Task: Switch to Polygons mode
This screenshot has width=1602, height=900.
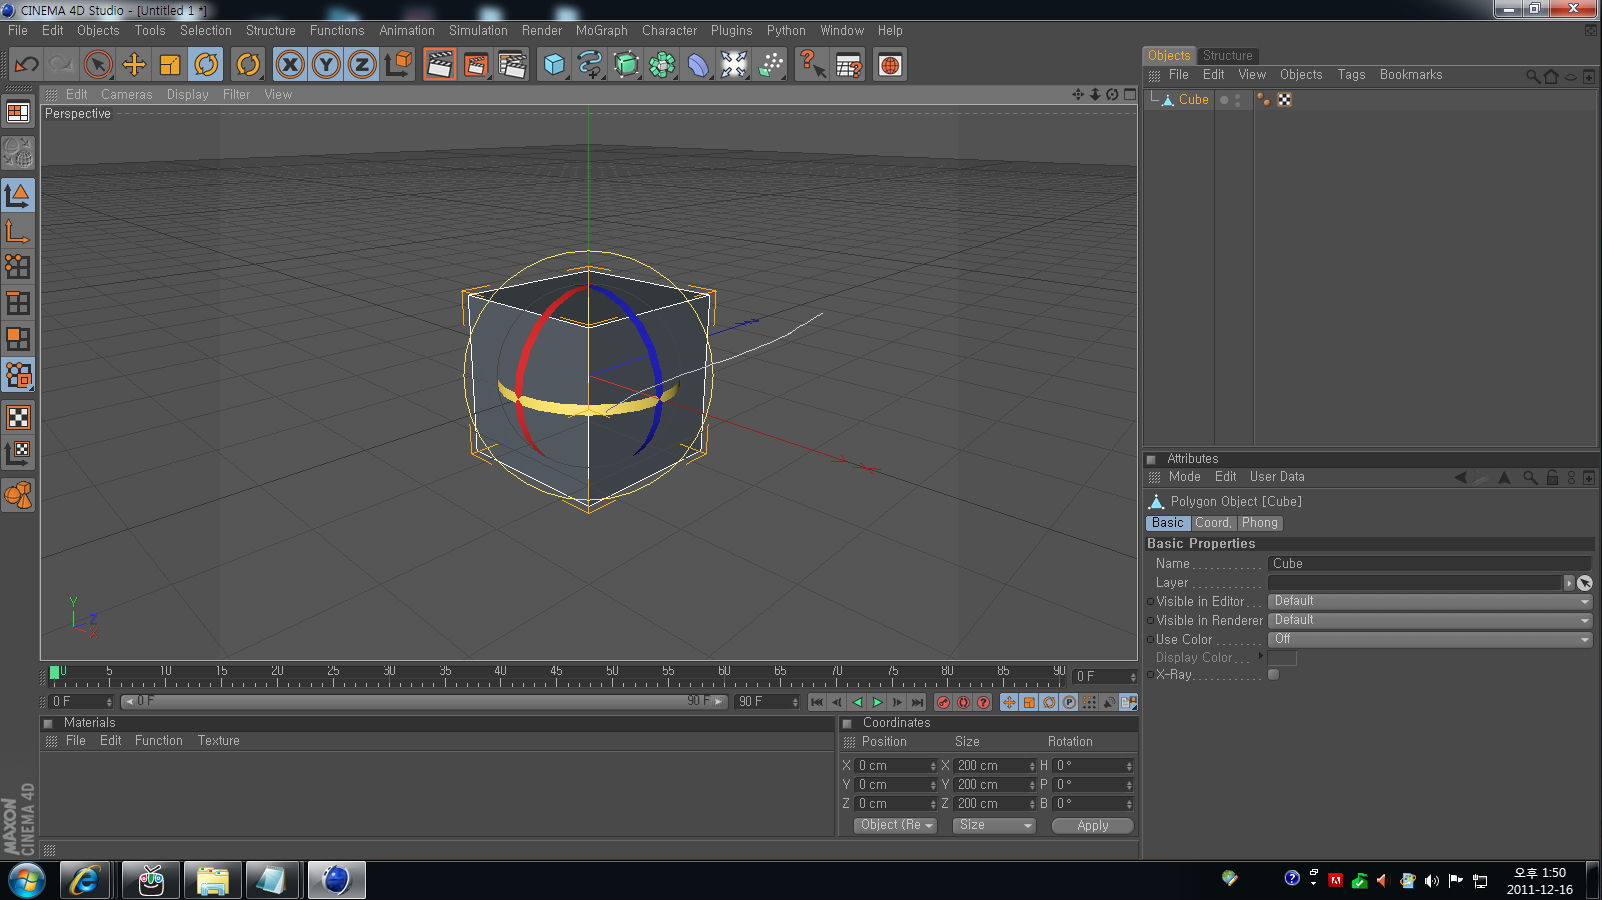Action: [18, 339]
